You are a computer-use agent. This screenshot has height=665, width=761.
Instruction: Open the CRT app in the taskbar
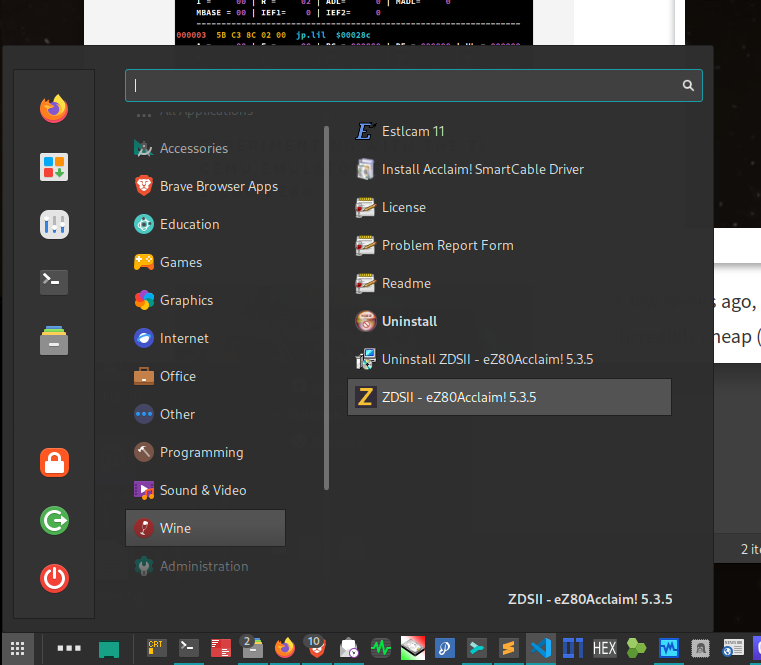click(156, 648)
